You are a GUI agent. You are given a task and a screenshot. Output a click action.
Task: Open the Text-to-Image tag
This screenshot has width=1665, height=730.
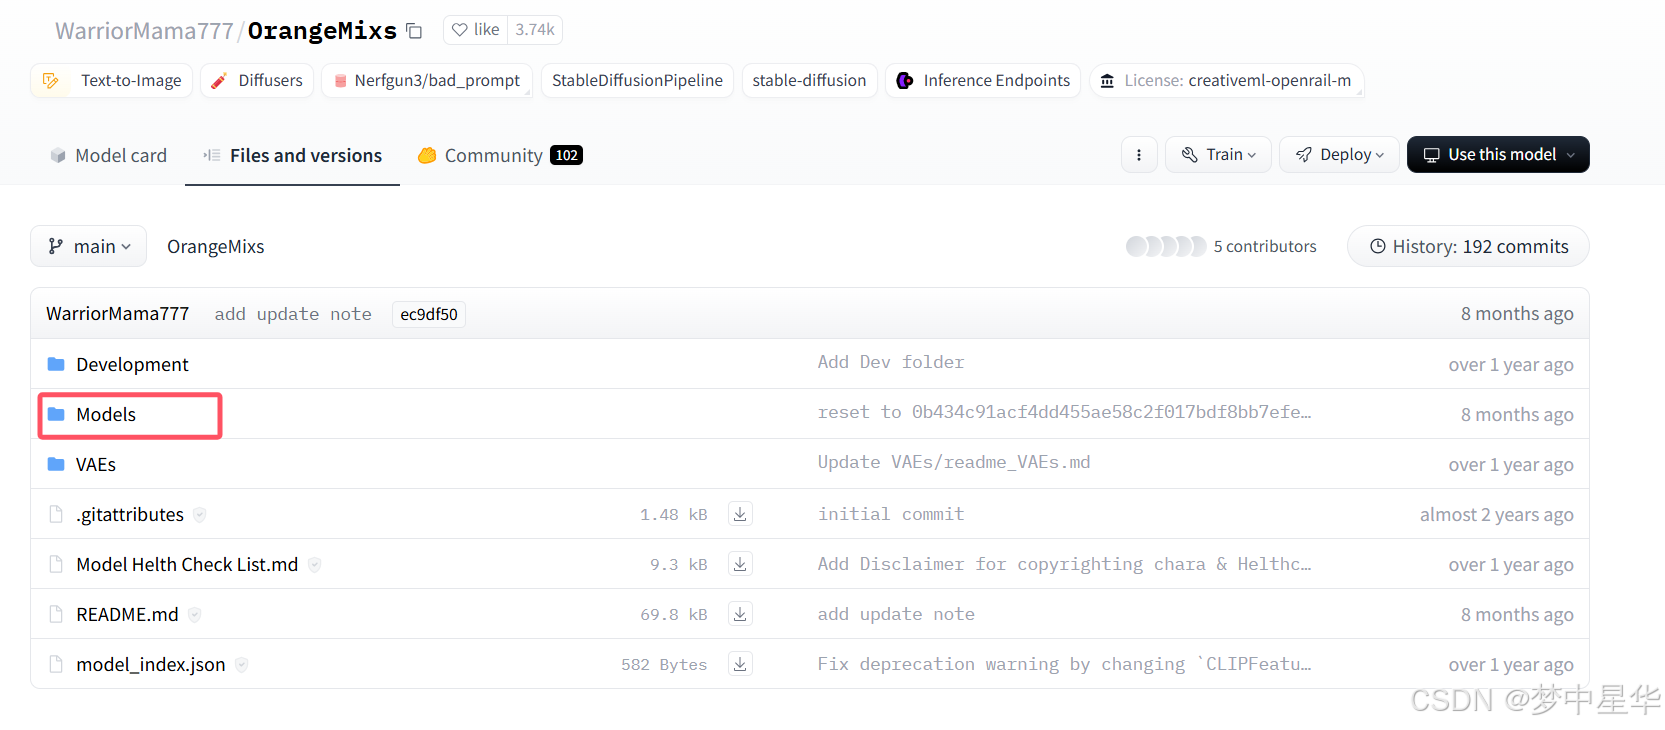112,80
